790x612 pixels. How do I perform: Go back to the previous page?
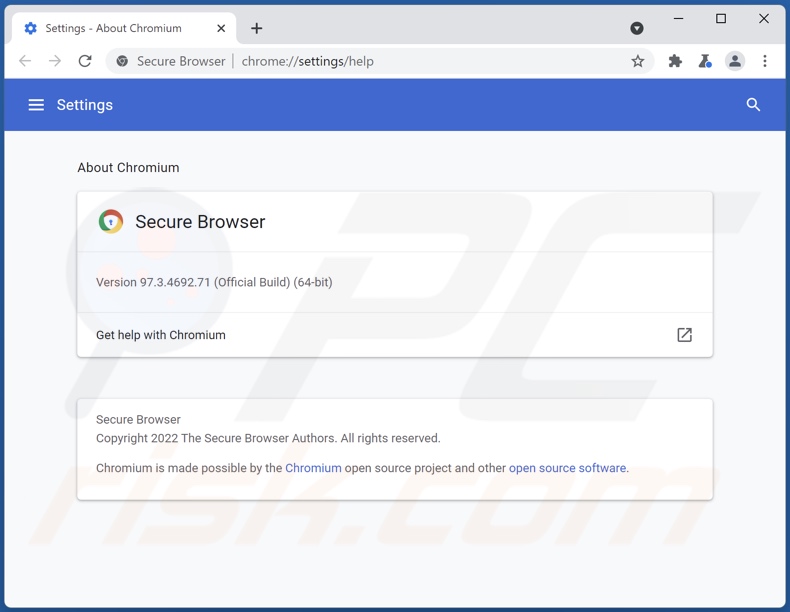(25, 61)
